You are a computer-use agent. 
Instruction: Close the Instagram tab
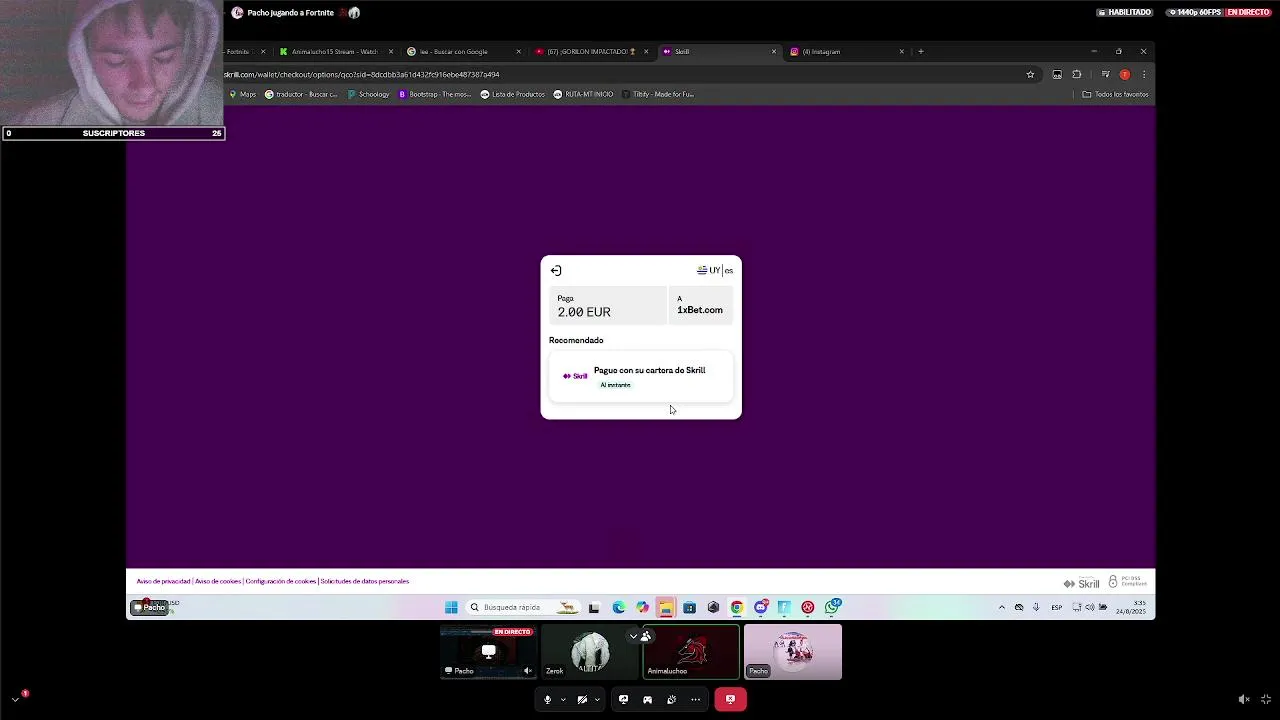point(901,51)
